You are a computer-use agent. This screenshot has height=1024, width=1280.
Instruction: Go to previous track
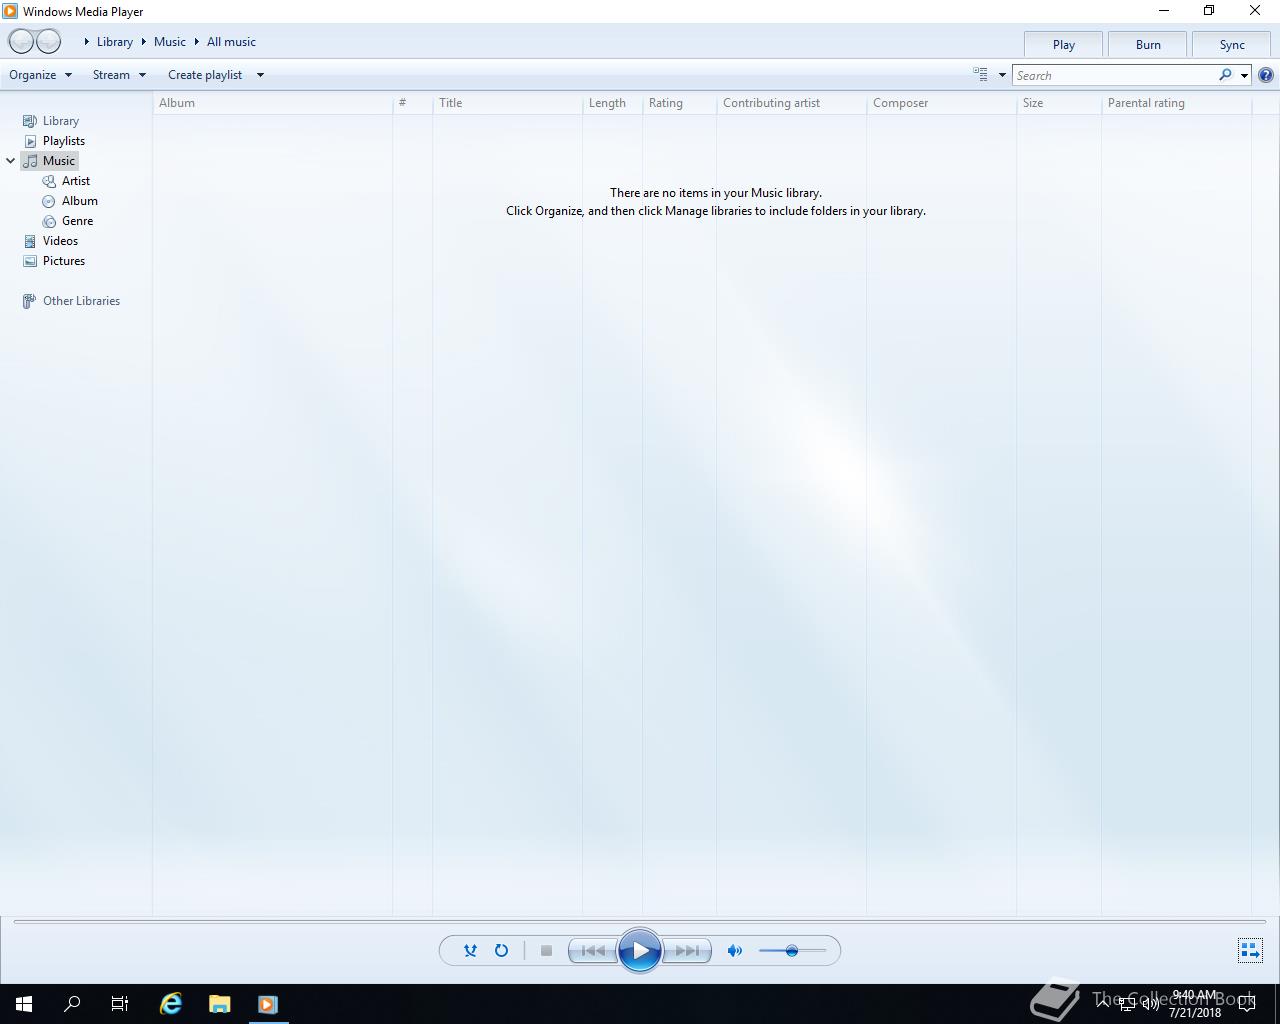pos(592,951)
